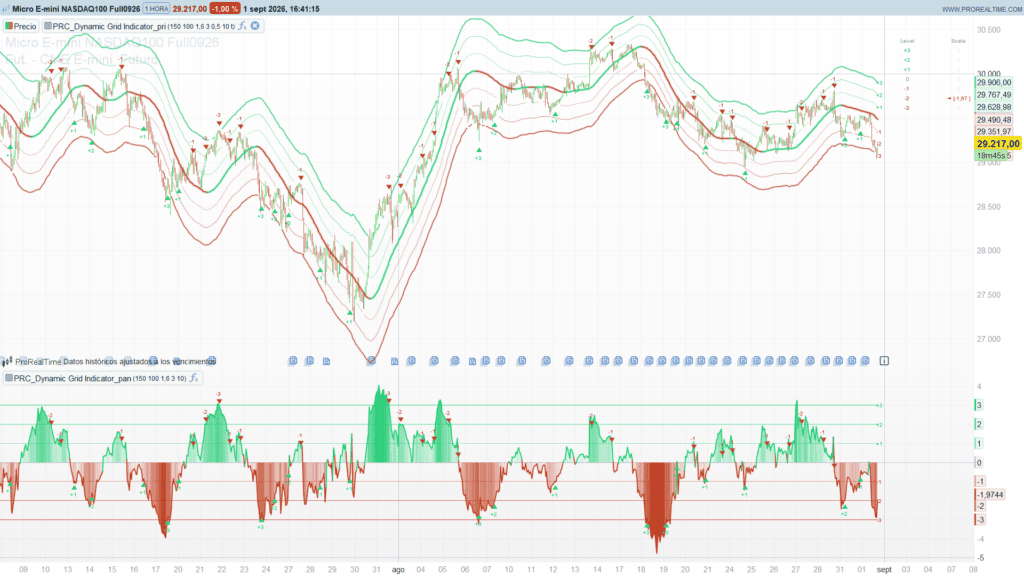The width and height of the screenshot is (1024, 576).
Task: Click the 30.500 price axis value
Action: 988,30
